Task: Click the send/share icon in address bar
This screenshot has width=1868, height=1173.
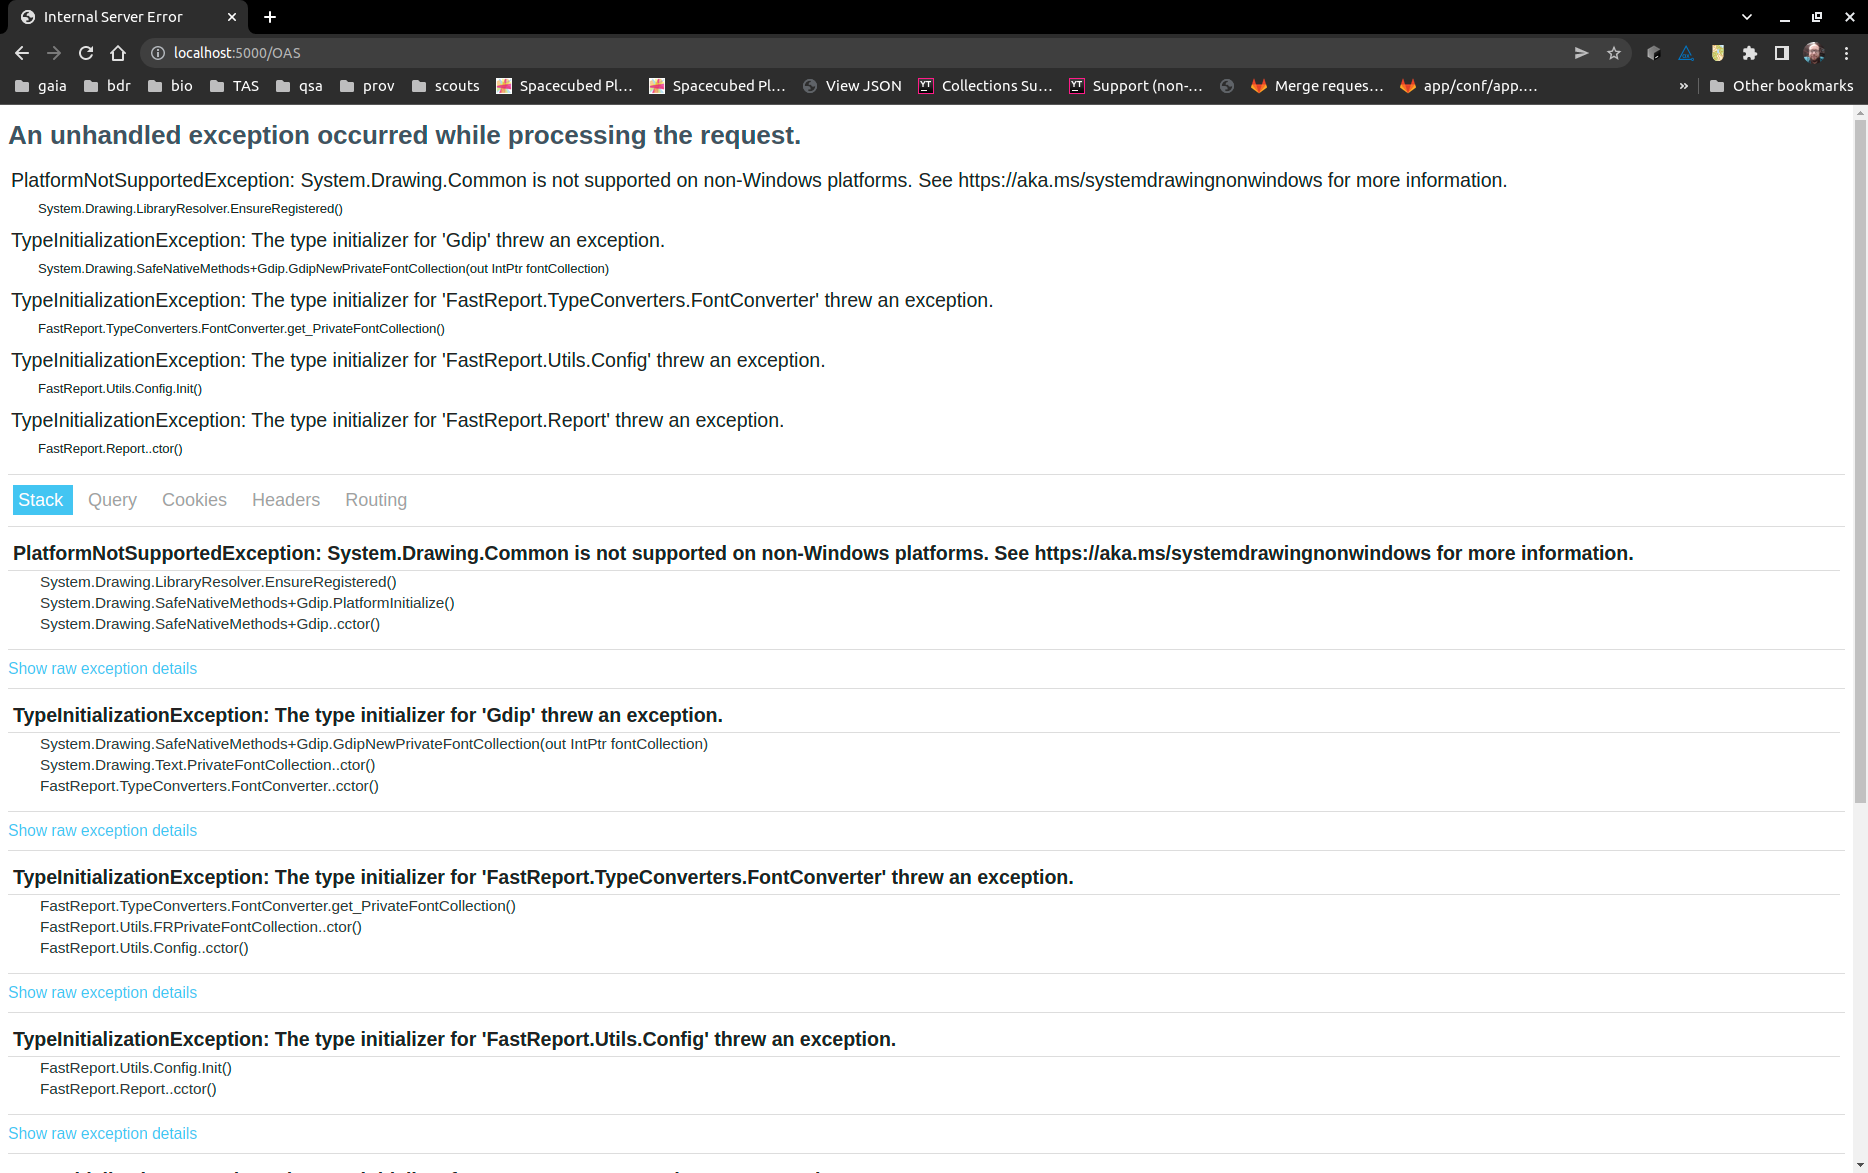Action: click(1581, 53)
